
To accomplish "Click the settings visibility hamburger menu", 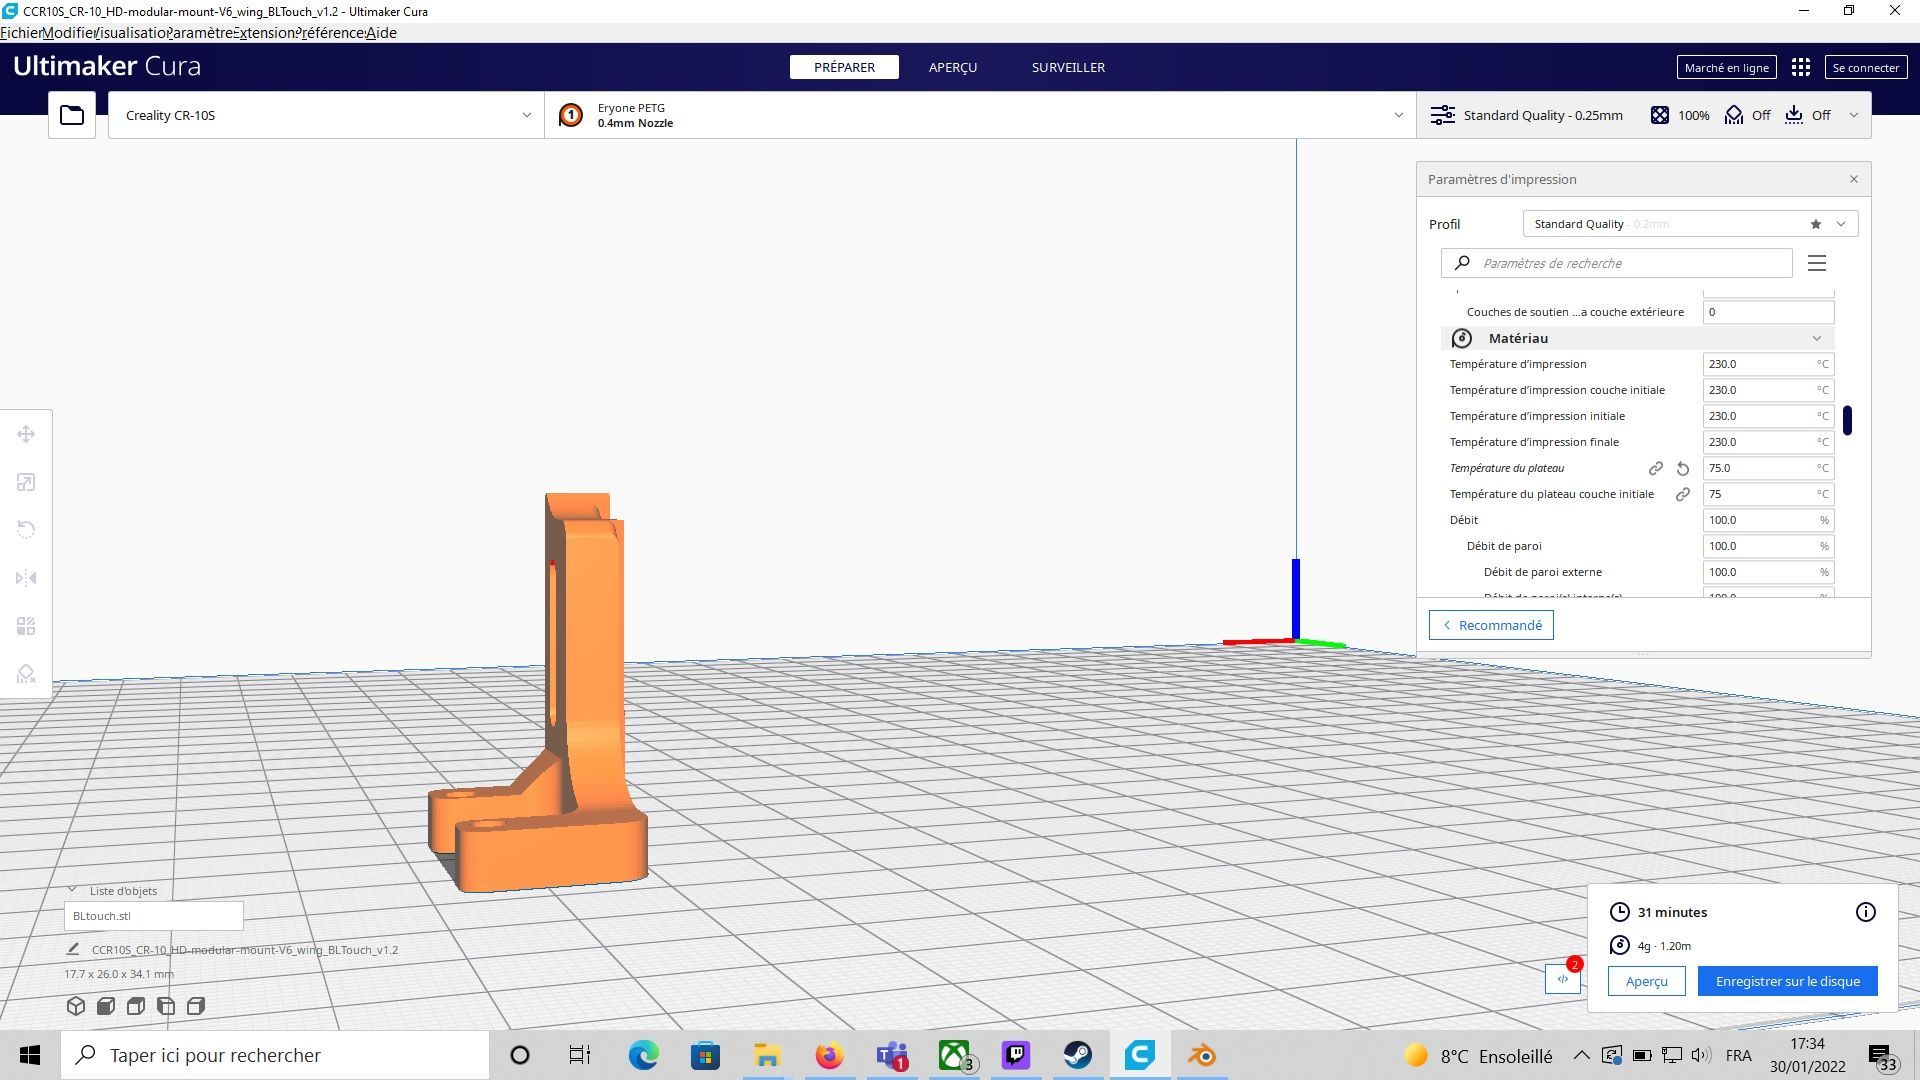I will [x=1817, y=263].
